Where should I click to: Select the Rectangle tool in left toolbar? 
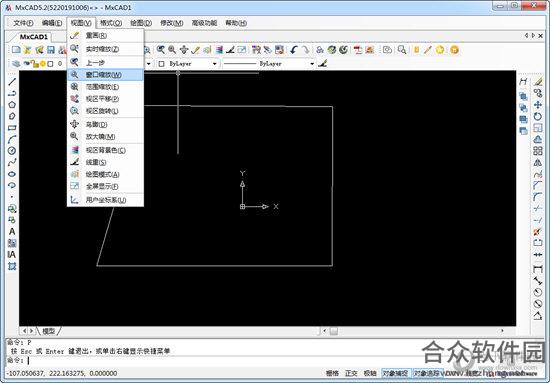tap(12, 128)
